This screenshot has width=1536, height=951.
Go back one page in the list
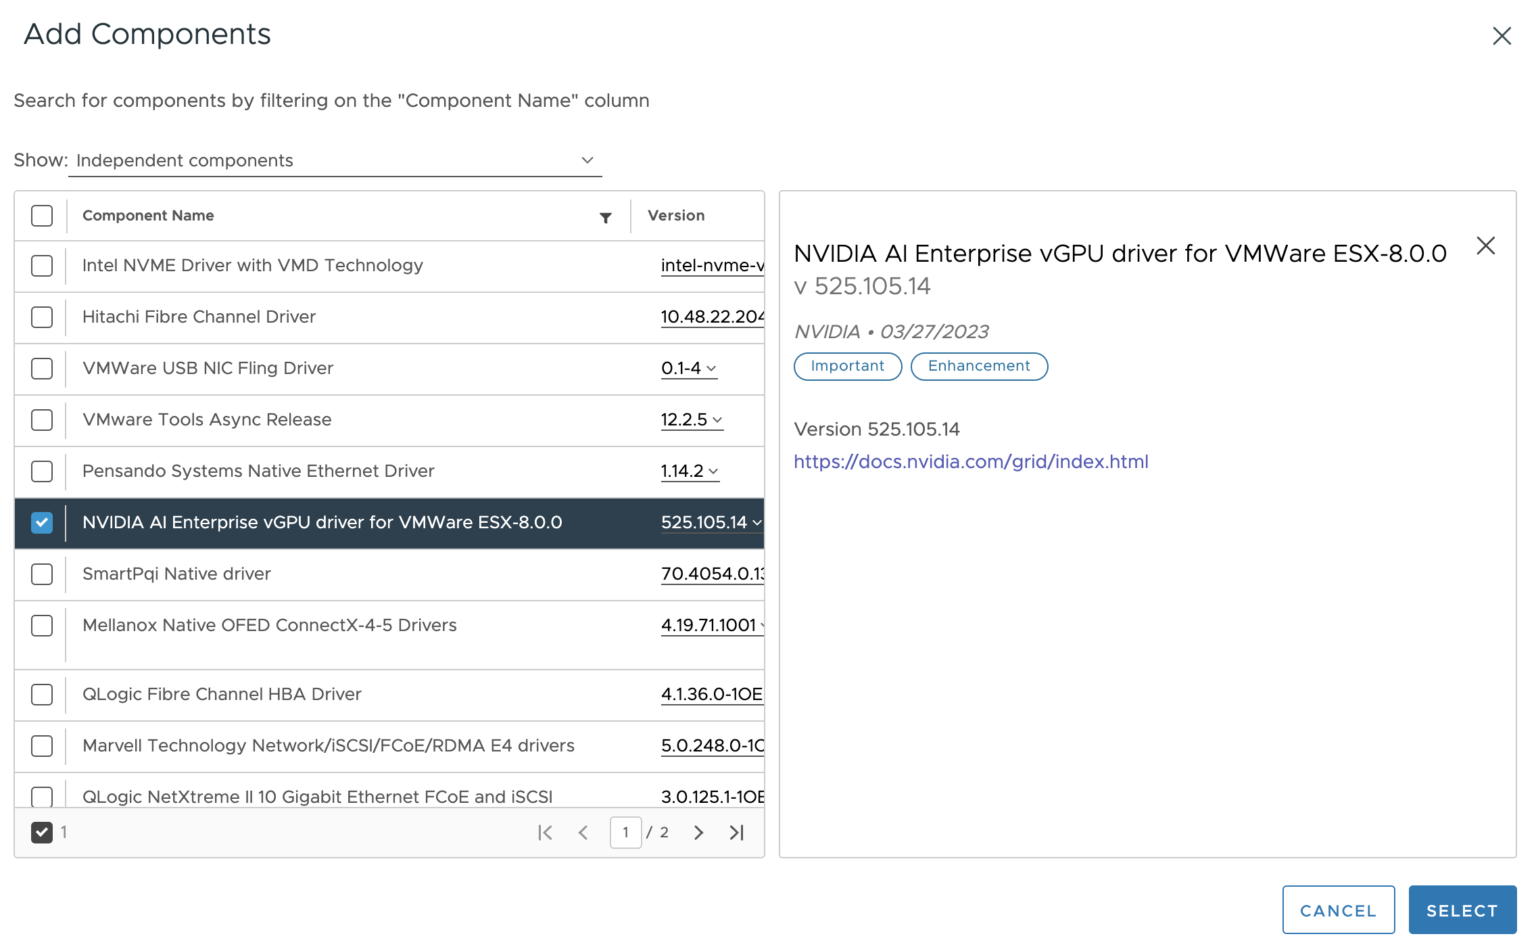point(583,832)
